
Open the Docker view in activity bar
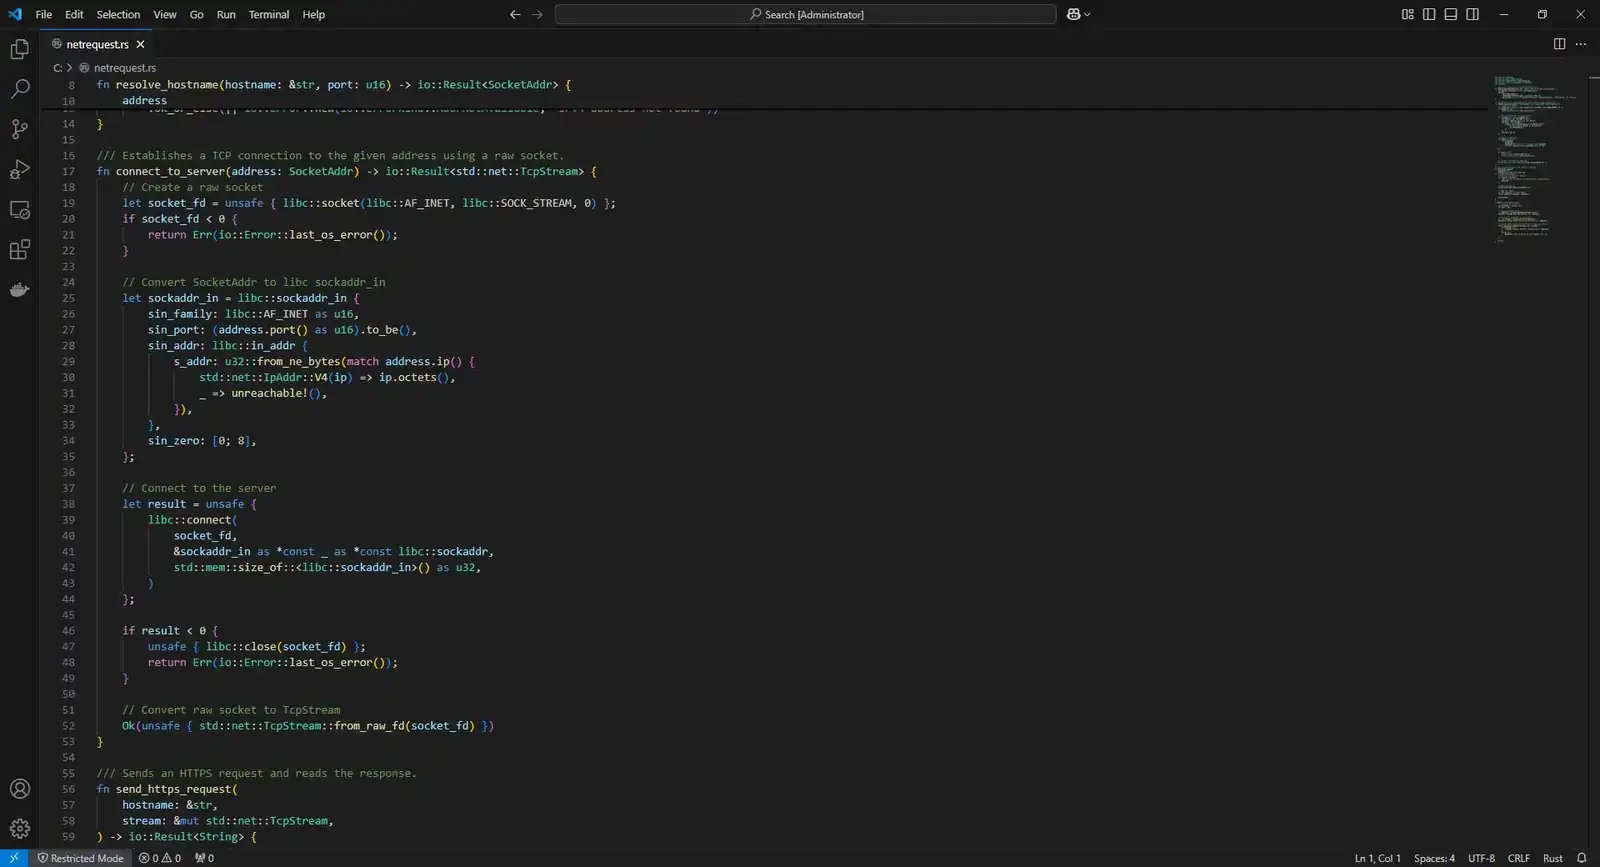click(19, 290)
